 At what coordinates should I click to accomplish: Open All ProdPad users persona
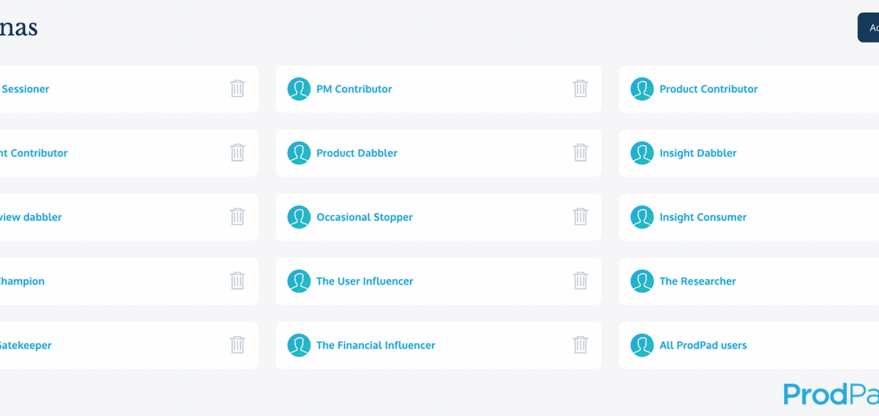pyautogui.click(x=703, y=345)
